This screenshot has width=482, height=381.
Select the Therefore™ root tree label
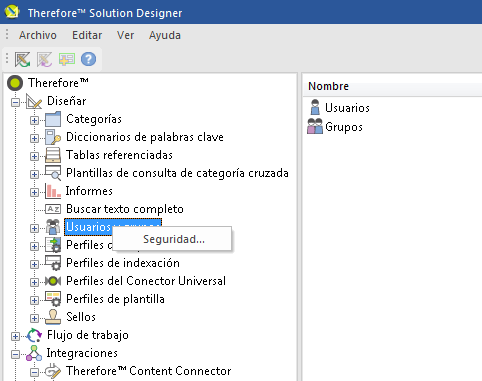point(58,83)
